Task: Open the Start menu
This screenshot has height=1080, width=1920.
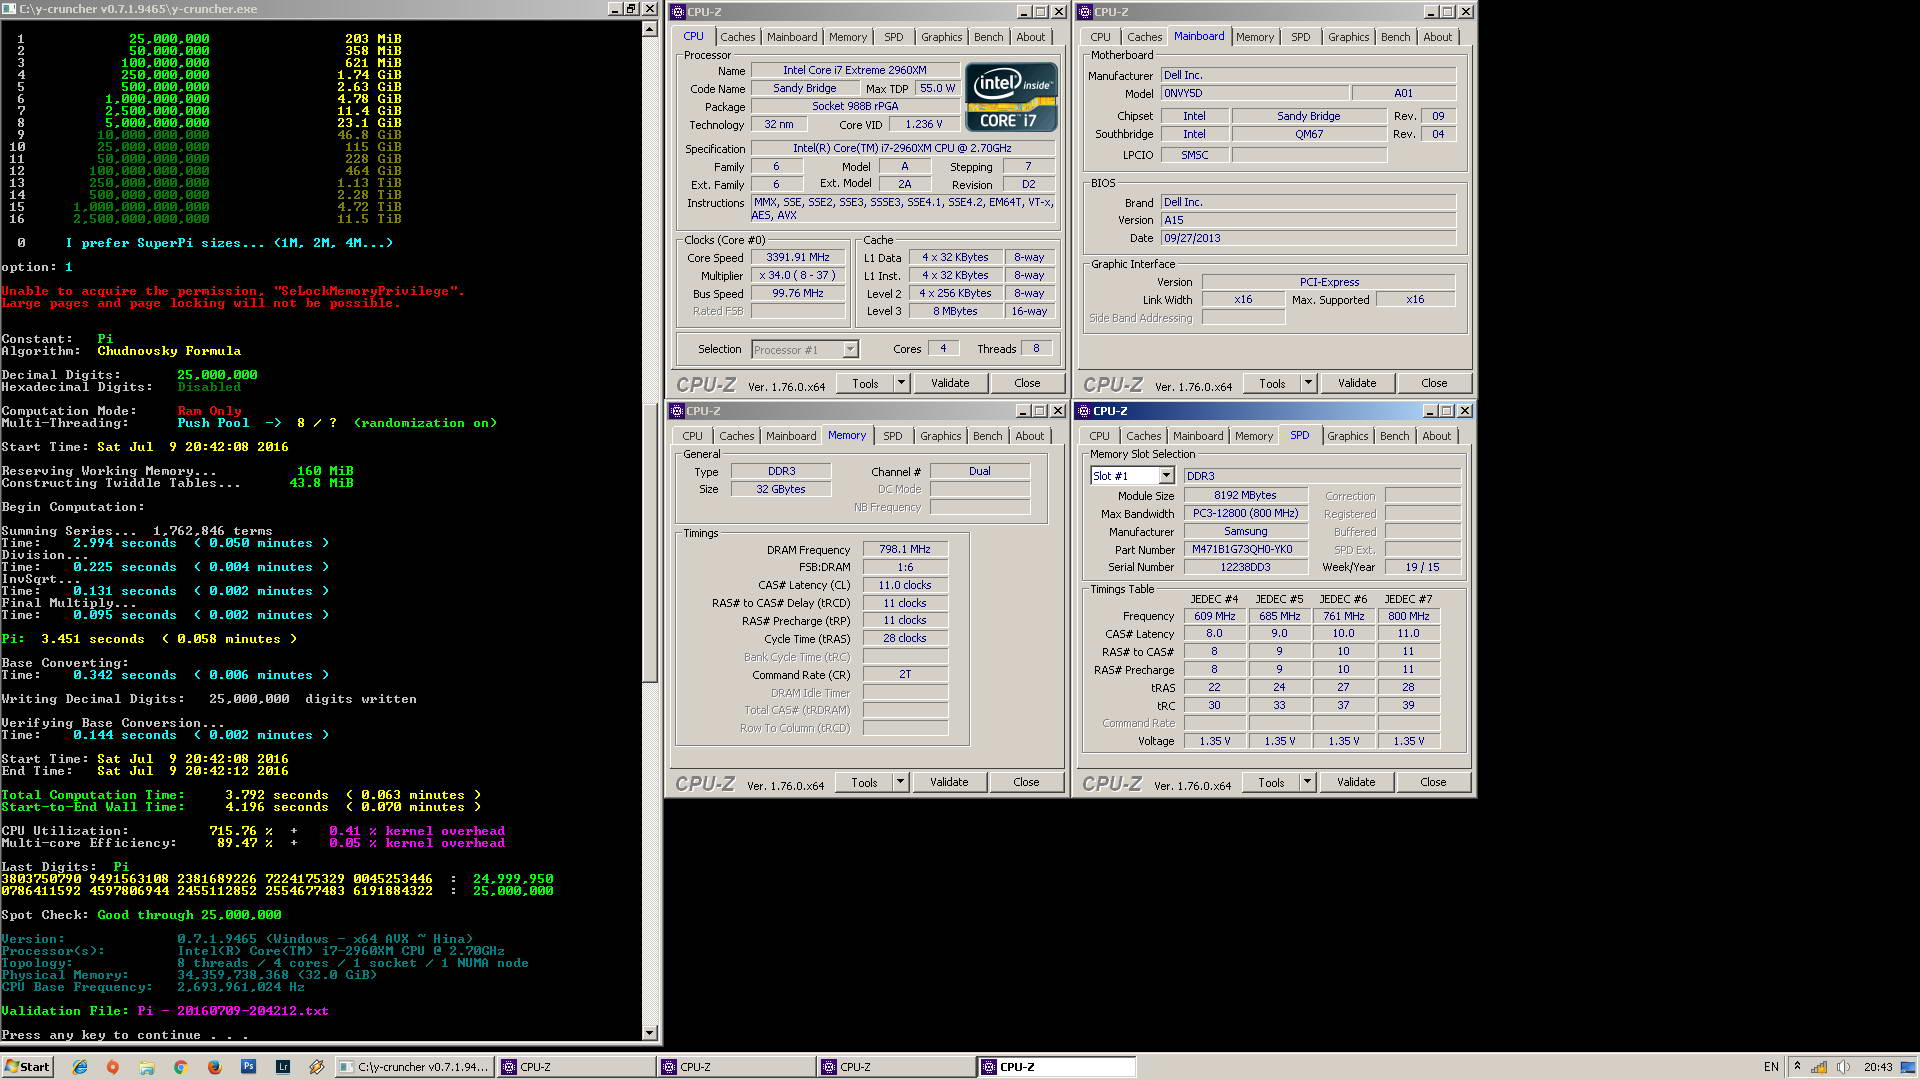Action: [27, 1067]
